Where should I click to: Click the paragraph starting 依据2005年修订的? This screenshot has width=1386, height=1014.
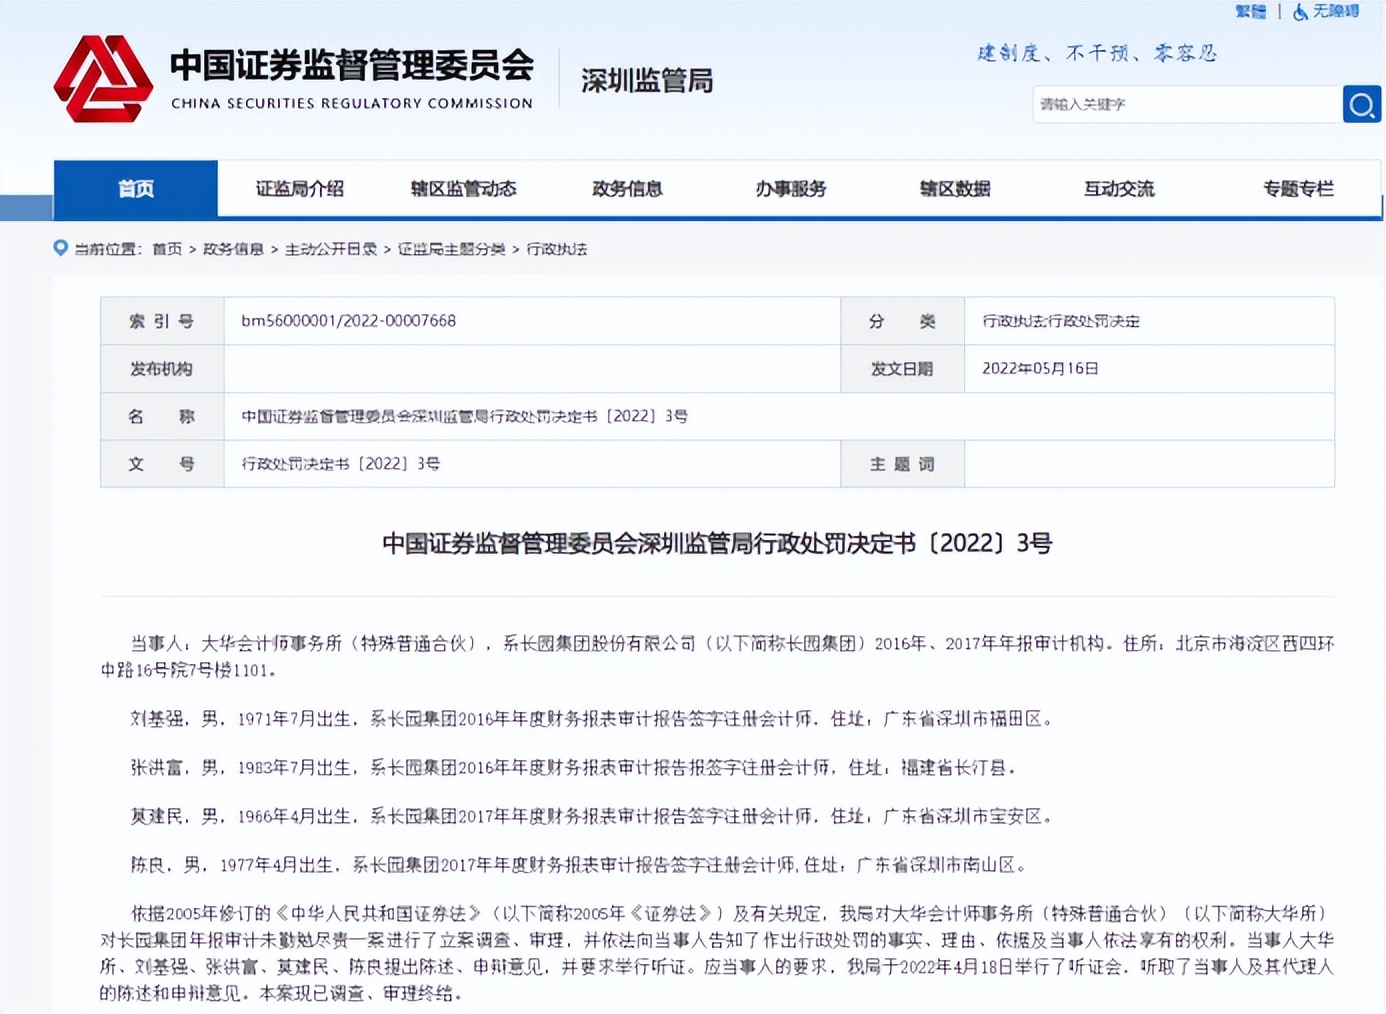coord(717,953)
